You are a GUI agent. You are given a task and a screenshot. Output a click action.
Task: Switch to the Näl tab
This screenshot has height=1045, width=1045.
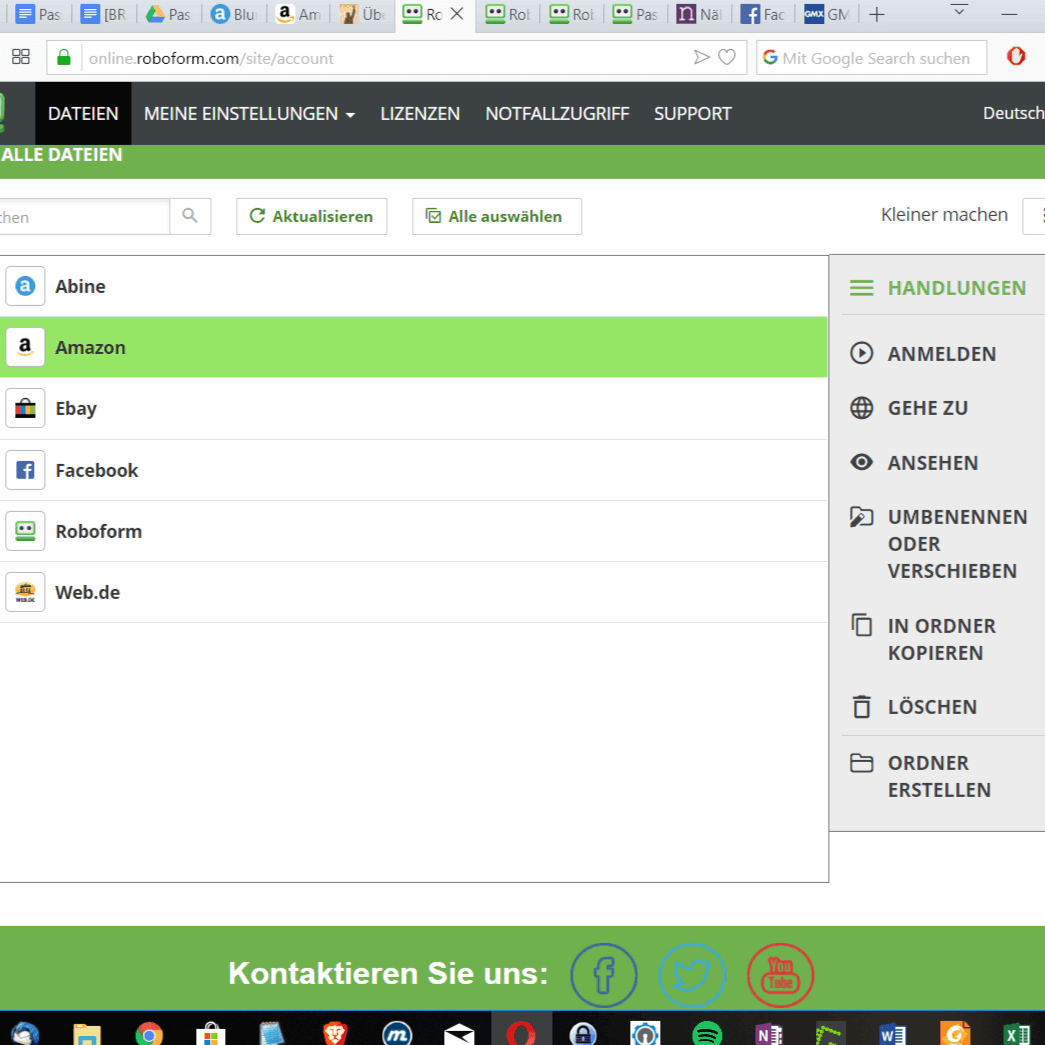tap(699, 14)
